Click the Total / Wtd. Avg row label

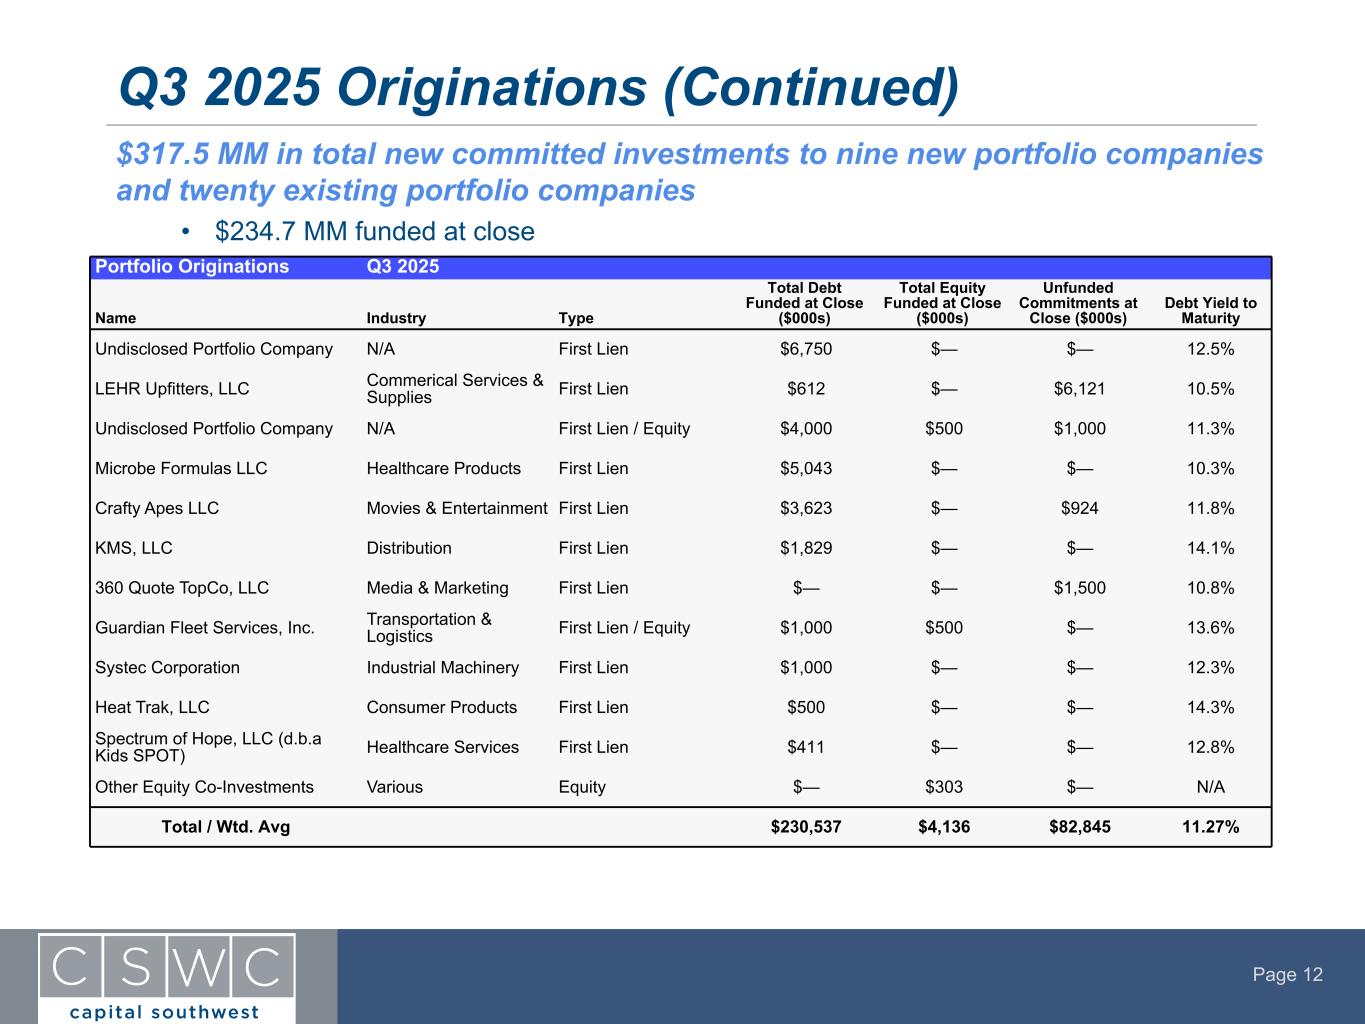[x=226, y=827]
